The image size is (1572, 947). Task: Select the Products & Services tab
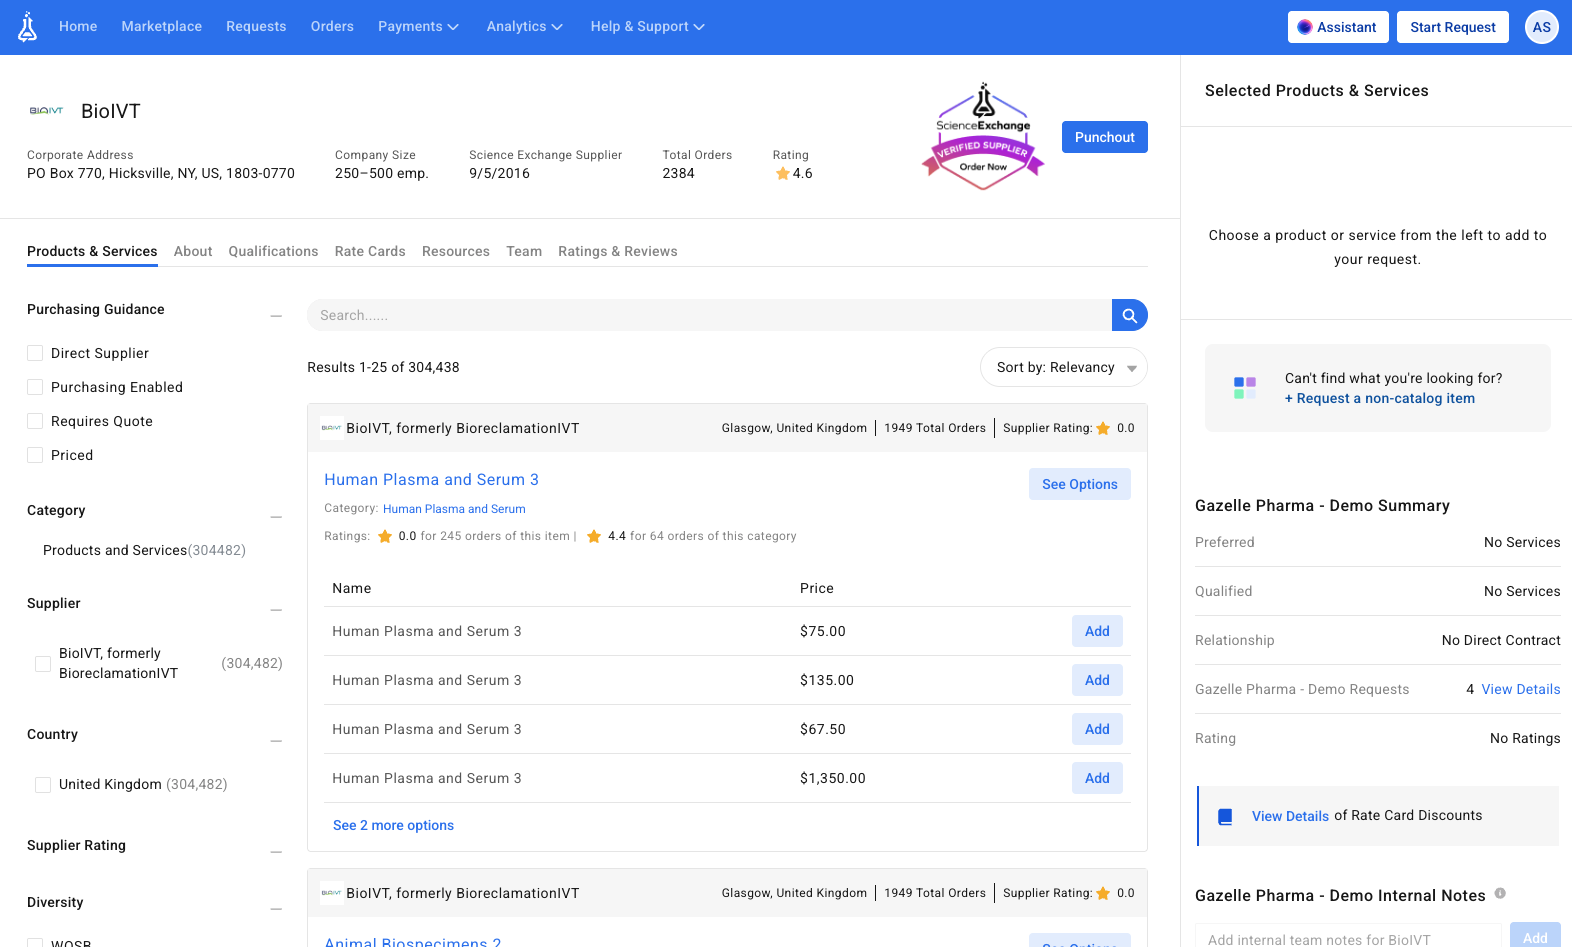tap(92, 251)
